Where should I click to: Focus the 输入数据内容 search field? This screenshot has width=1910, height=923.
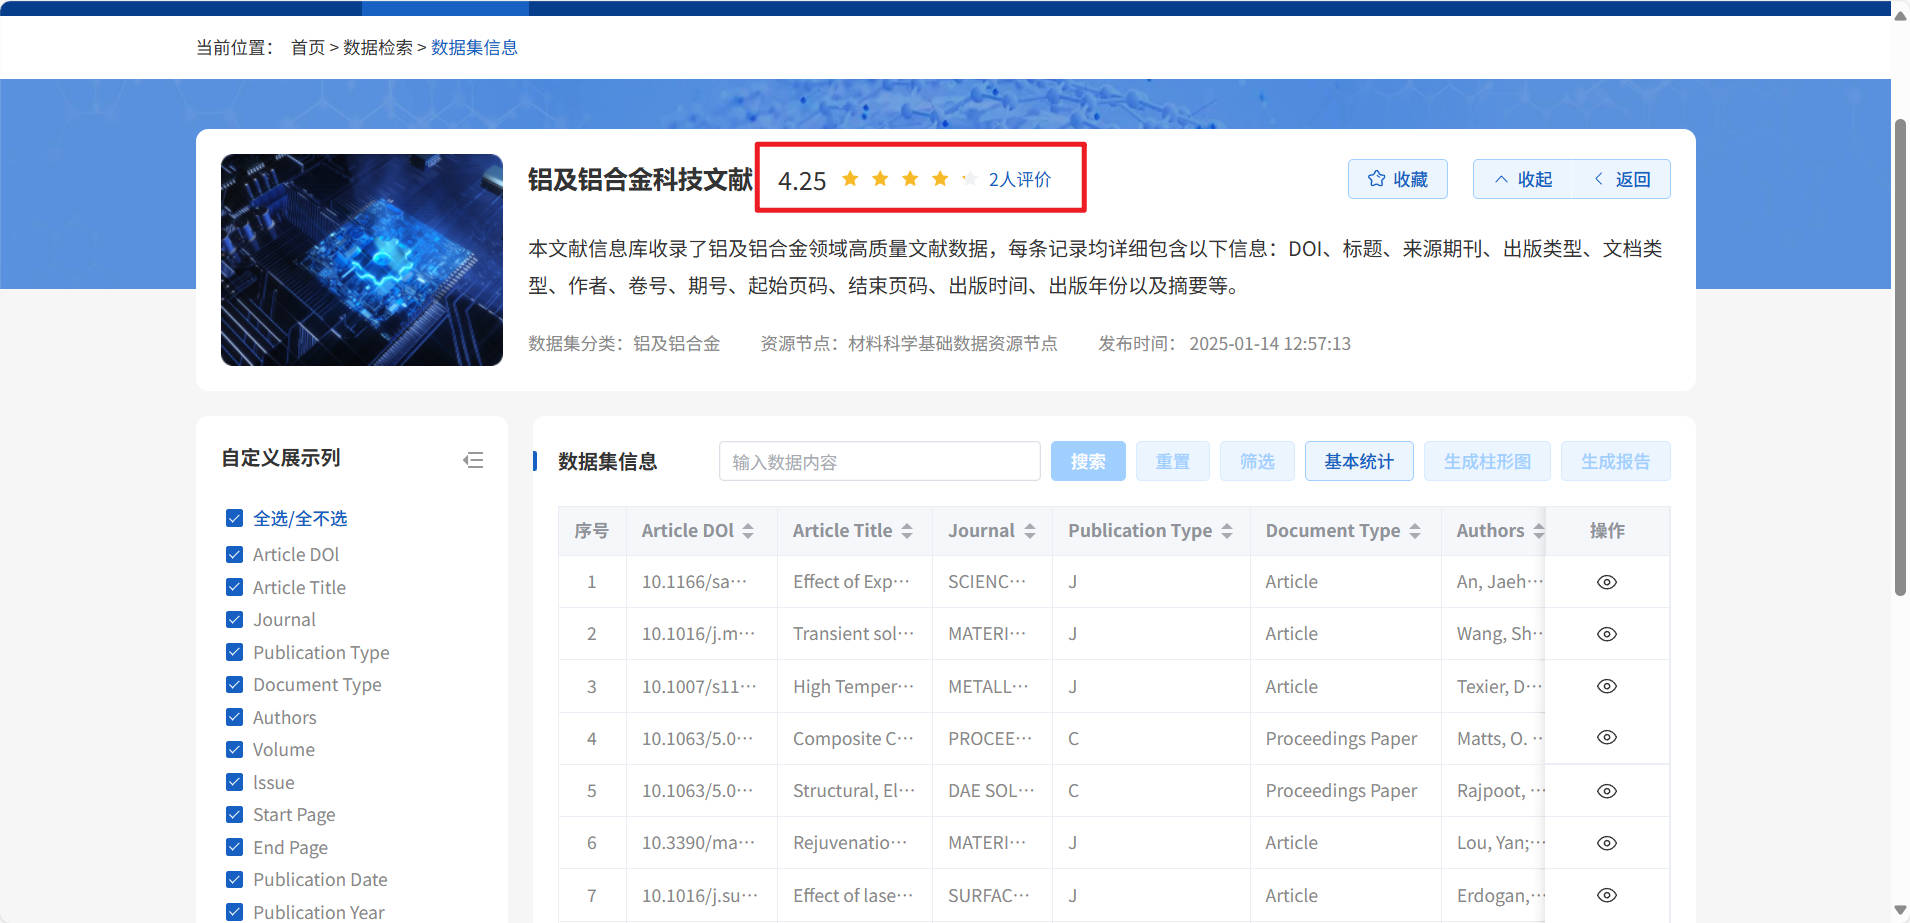pos(879,461)
